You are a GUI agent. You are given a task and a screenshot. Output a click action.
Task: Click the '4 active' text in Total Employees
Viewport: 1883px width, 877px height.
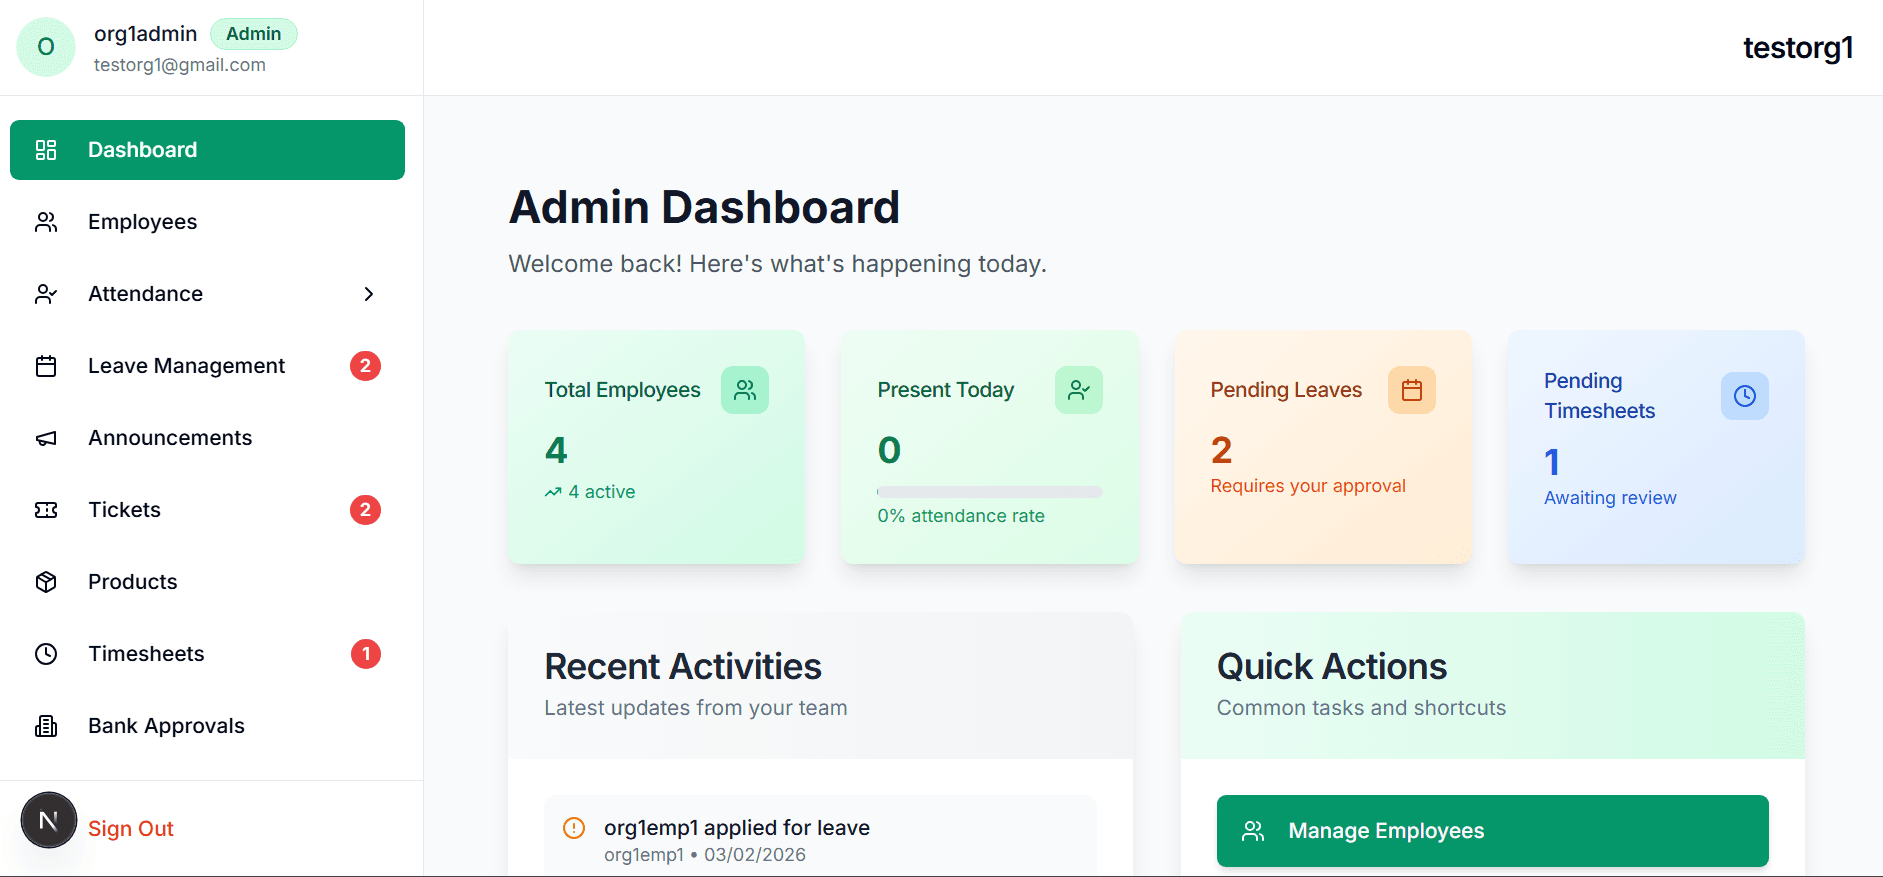(602, 492)
